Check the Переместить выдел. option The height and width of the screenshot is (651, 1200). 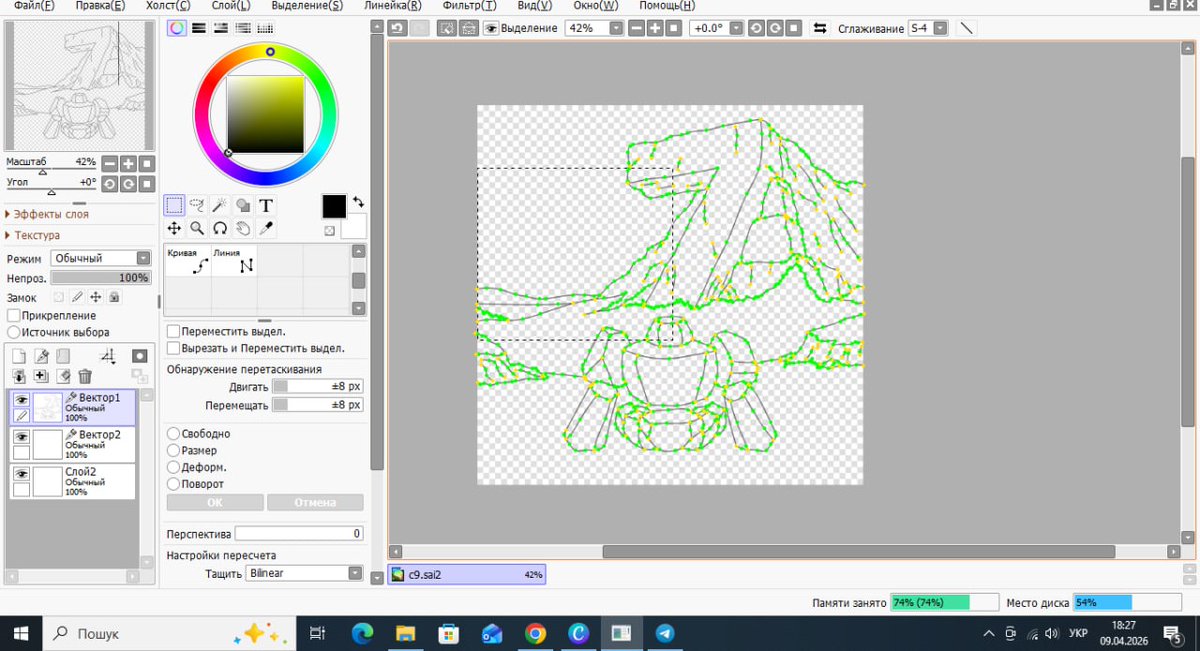(x=174, y=331)
